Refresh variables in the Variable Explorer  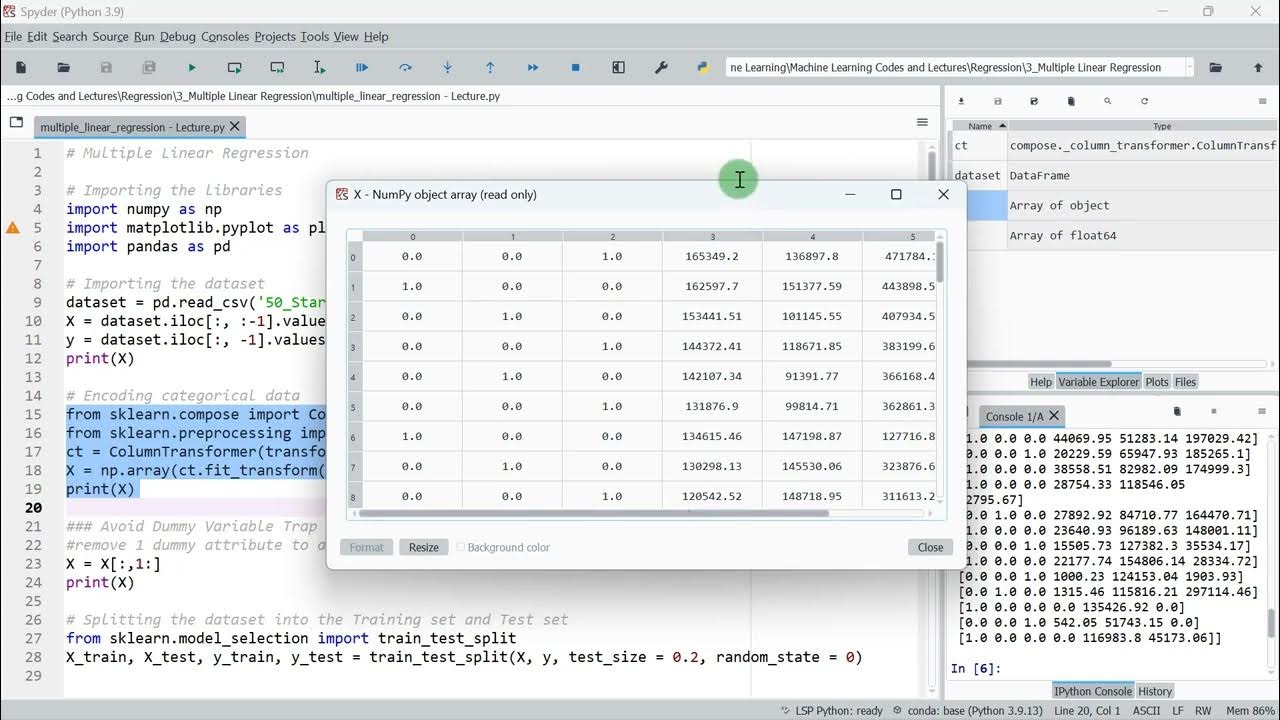click(1144, 101)
